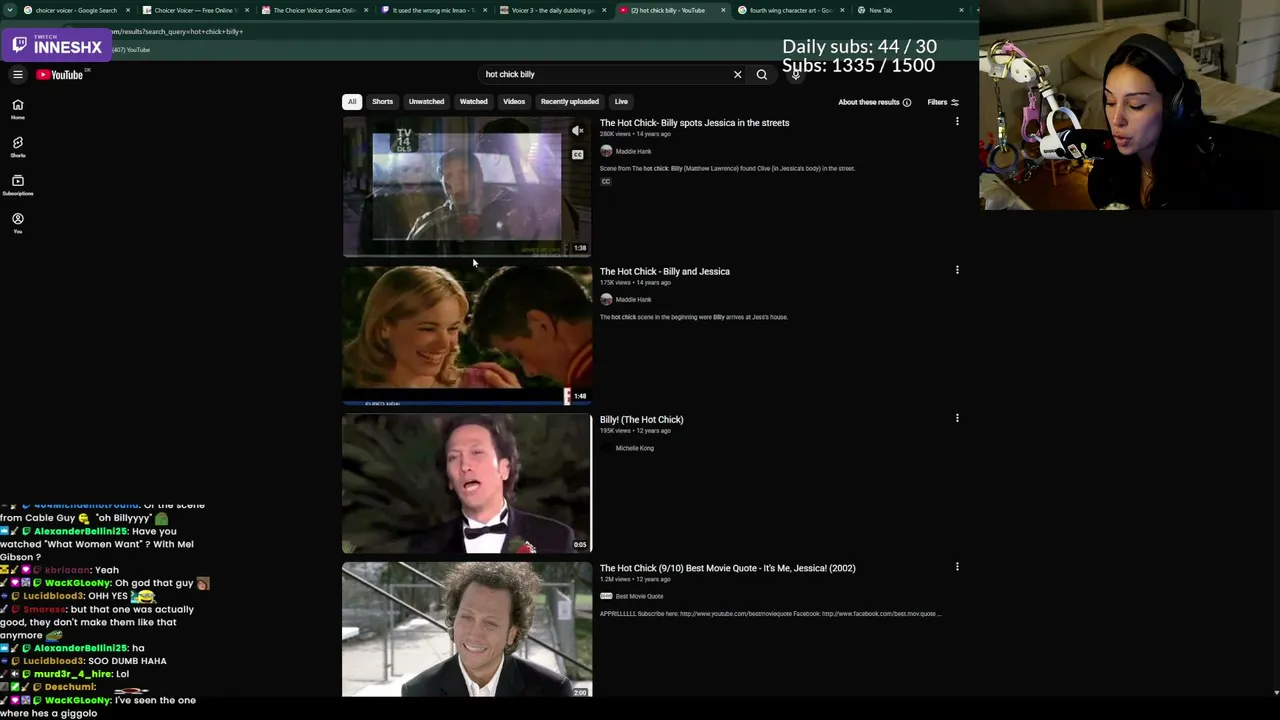Visit Best Movie Quote channel name
Image resolution: width=1280 pixels, height=720 pixels.
(x=639, y=596)
